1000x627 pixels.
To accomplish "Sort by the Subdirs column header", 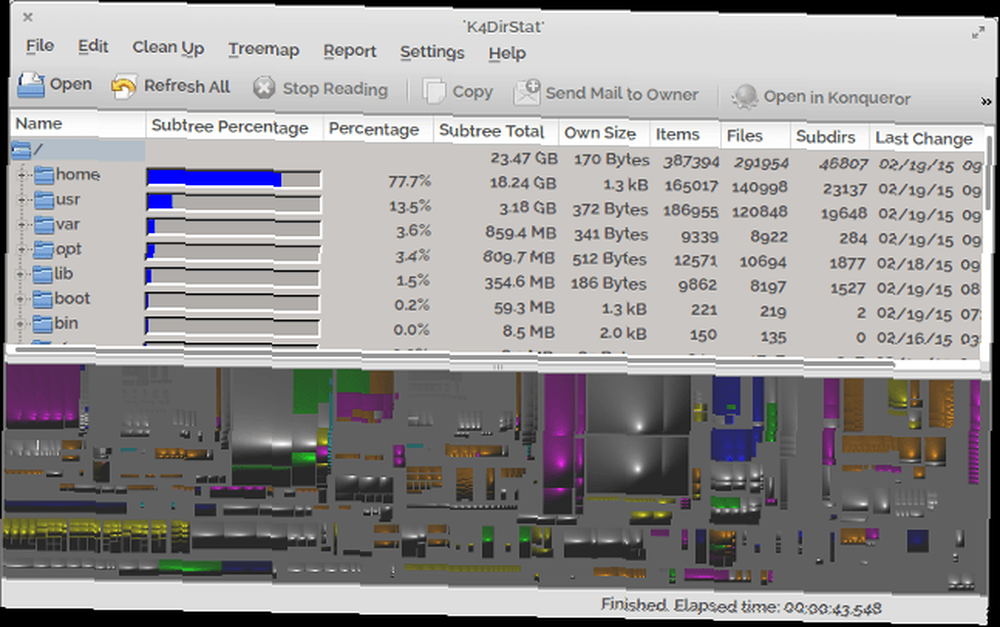I will pyautogui.click(x=830, y=138).
